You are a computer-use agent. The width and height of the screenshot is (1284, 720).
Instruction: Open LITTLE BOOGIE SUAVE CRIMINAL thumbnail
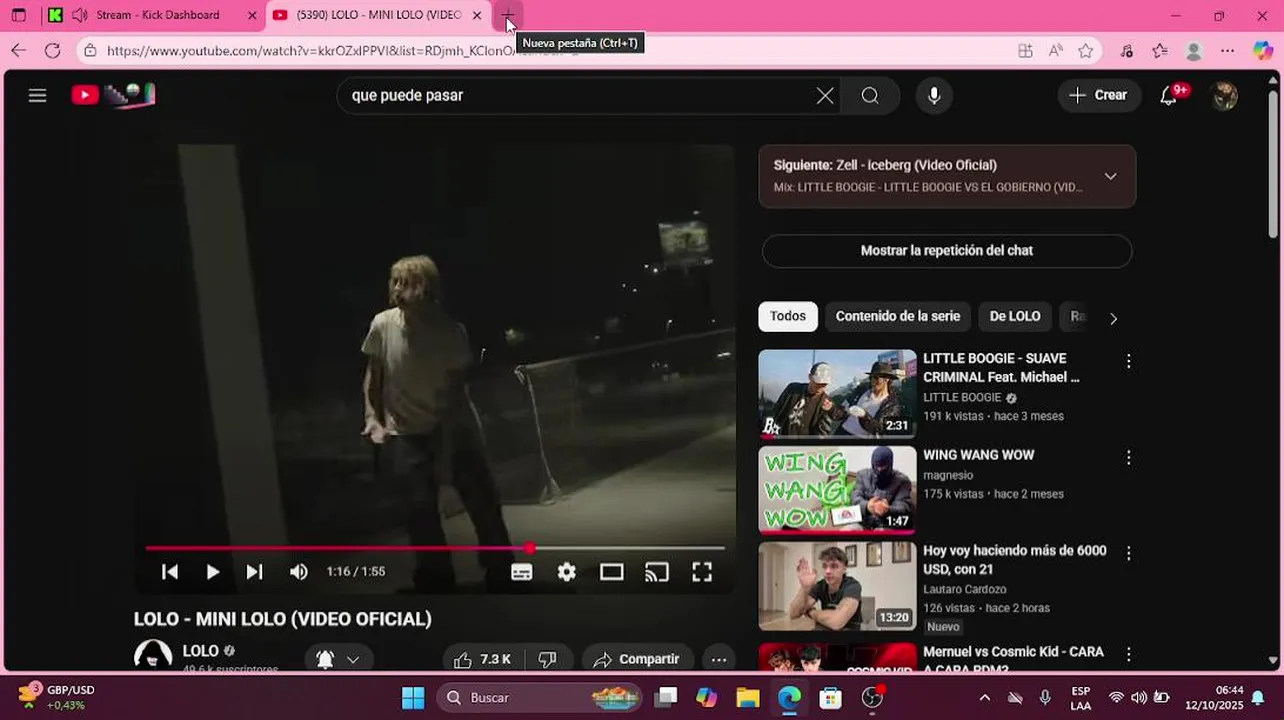[x=837, y=393]
